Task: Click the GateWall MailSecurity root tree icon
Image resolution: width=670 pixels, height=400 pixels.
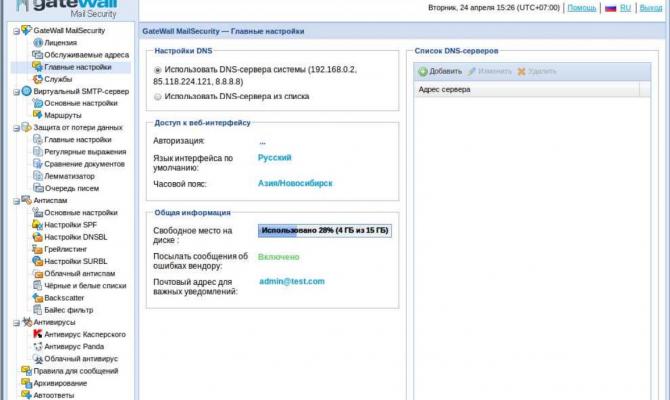Action: 26,30
